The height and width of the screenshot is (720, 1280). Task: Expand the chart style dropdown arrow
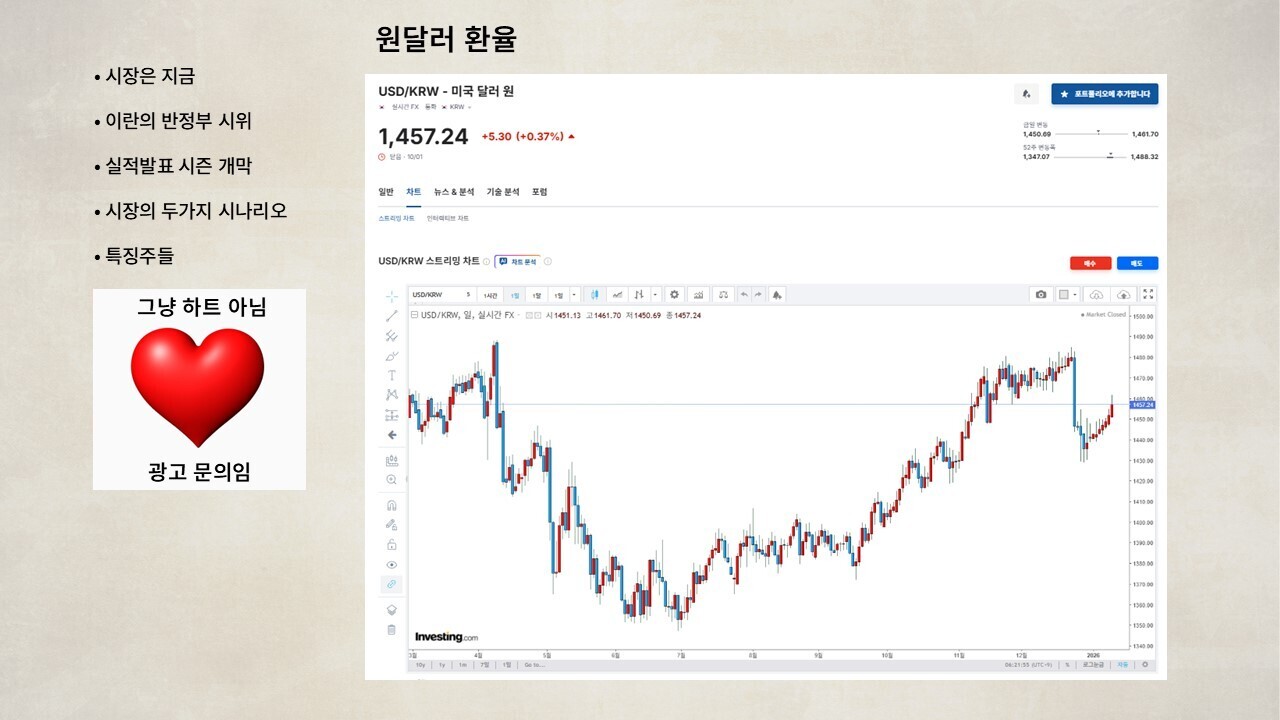655,295
